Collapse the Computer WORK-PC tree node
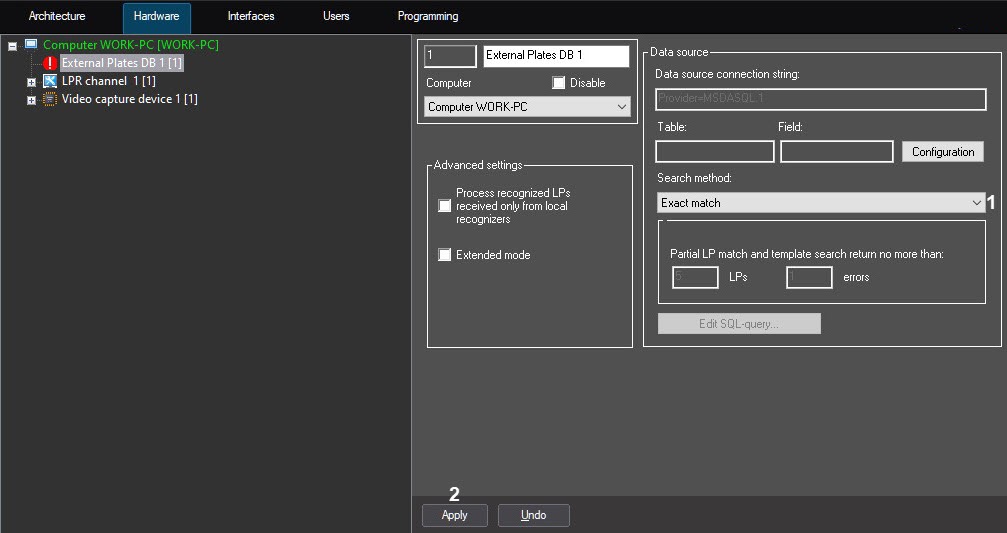The height and width of the screenshot is (533, 1007). point(12,46)
